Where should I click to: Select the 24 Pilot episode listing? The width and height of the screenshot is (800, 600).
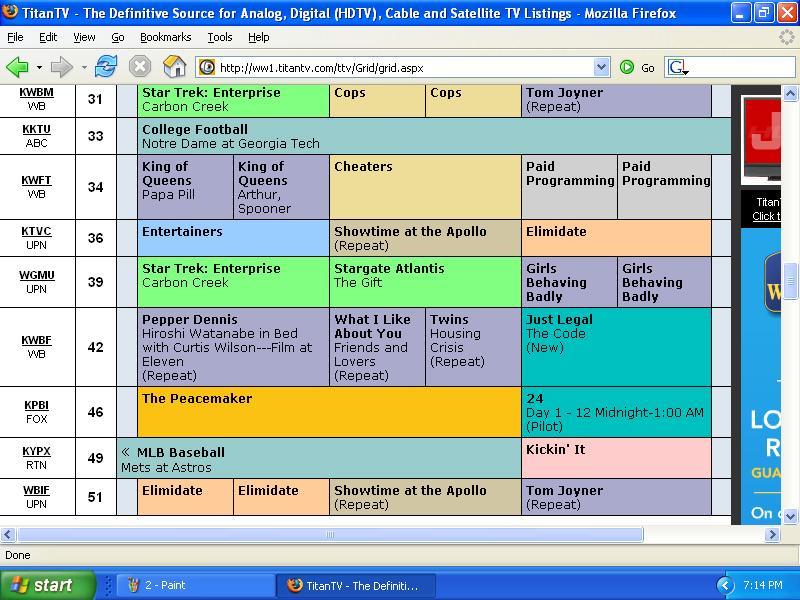(x=616, y=412)
